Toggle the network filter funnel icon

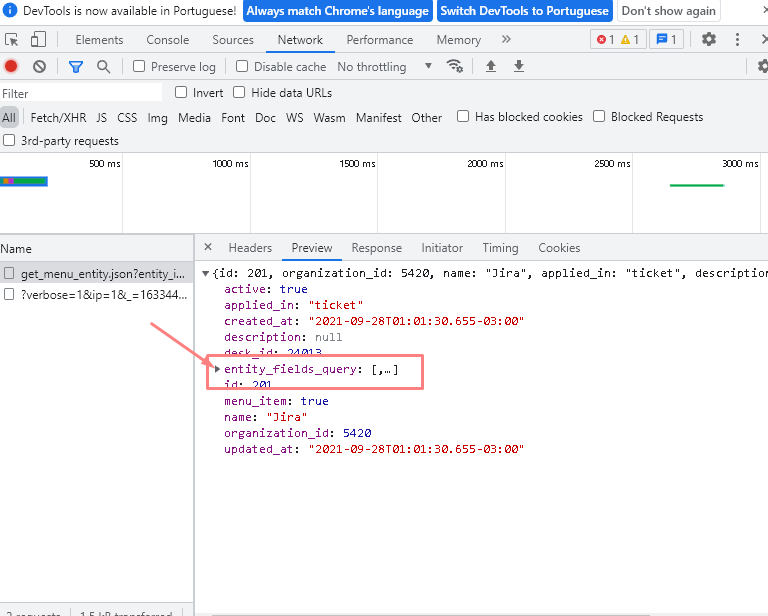(x=75, y=67)
